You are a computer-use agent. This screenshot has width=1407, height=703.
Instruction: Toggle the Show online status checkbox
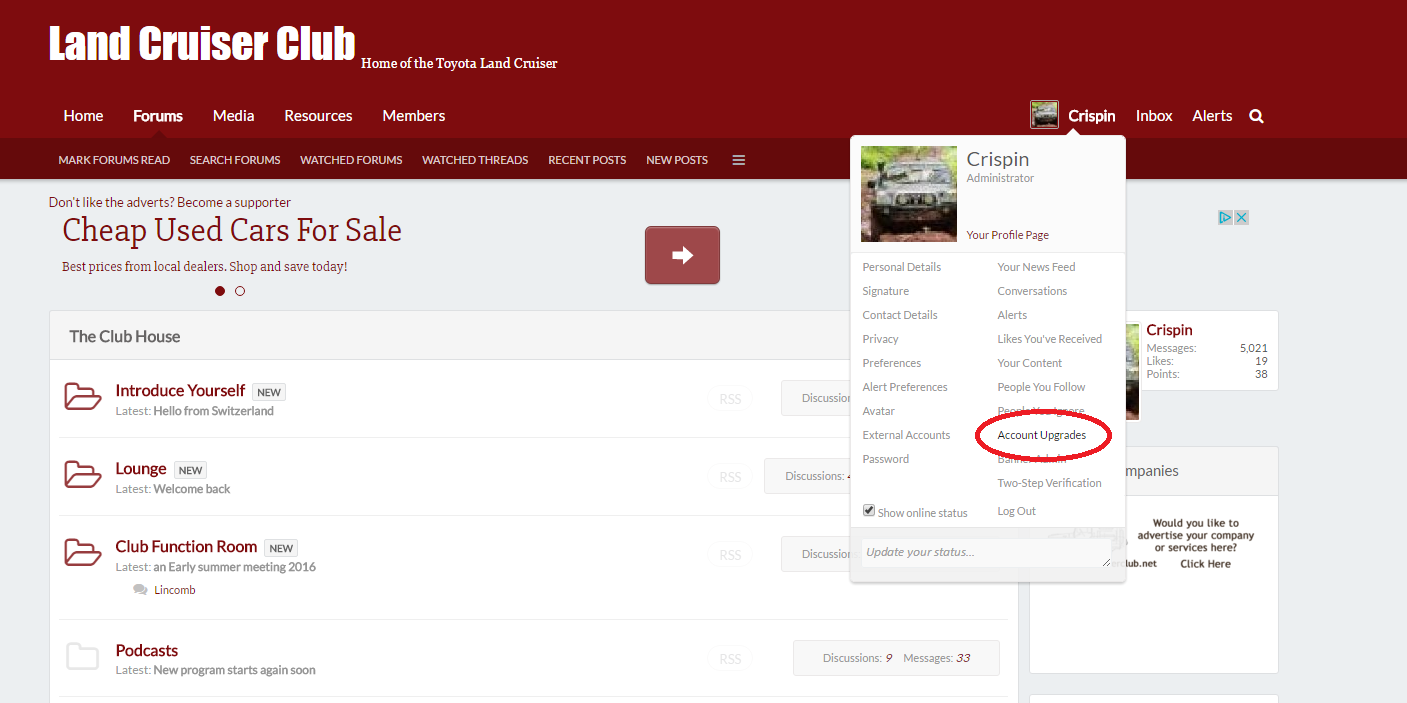869,510
